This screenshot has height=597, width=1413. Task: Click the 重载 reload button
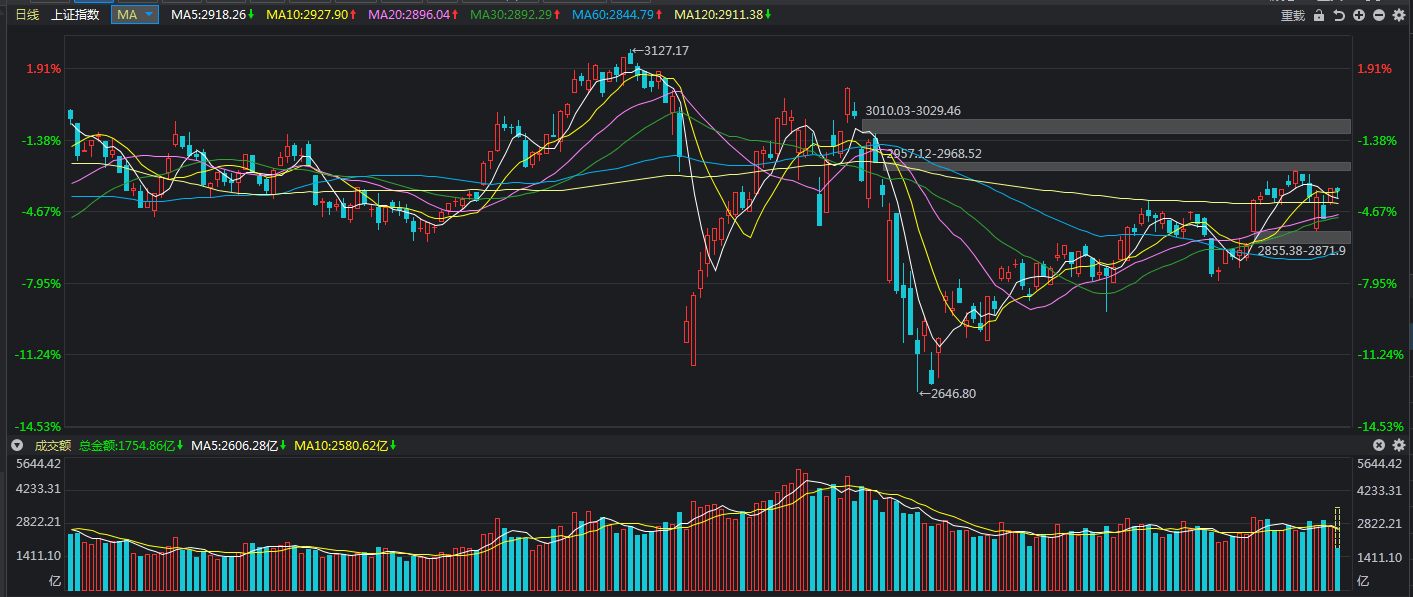click(1293, 15)
